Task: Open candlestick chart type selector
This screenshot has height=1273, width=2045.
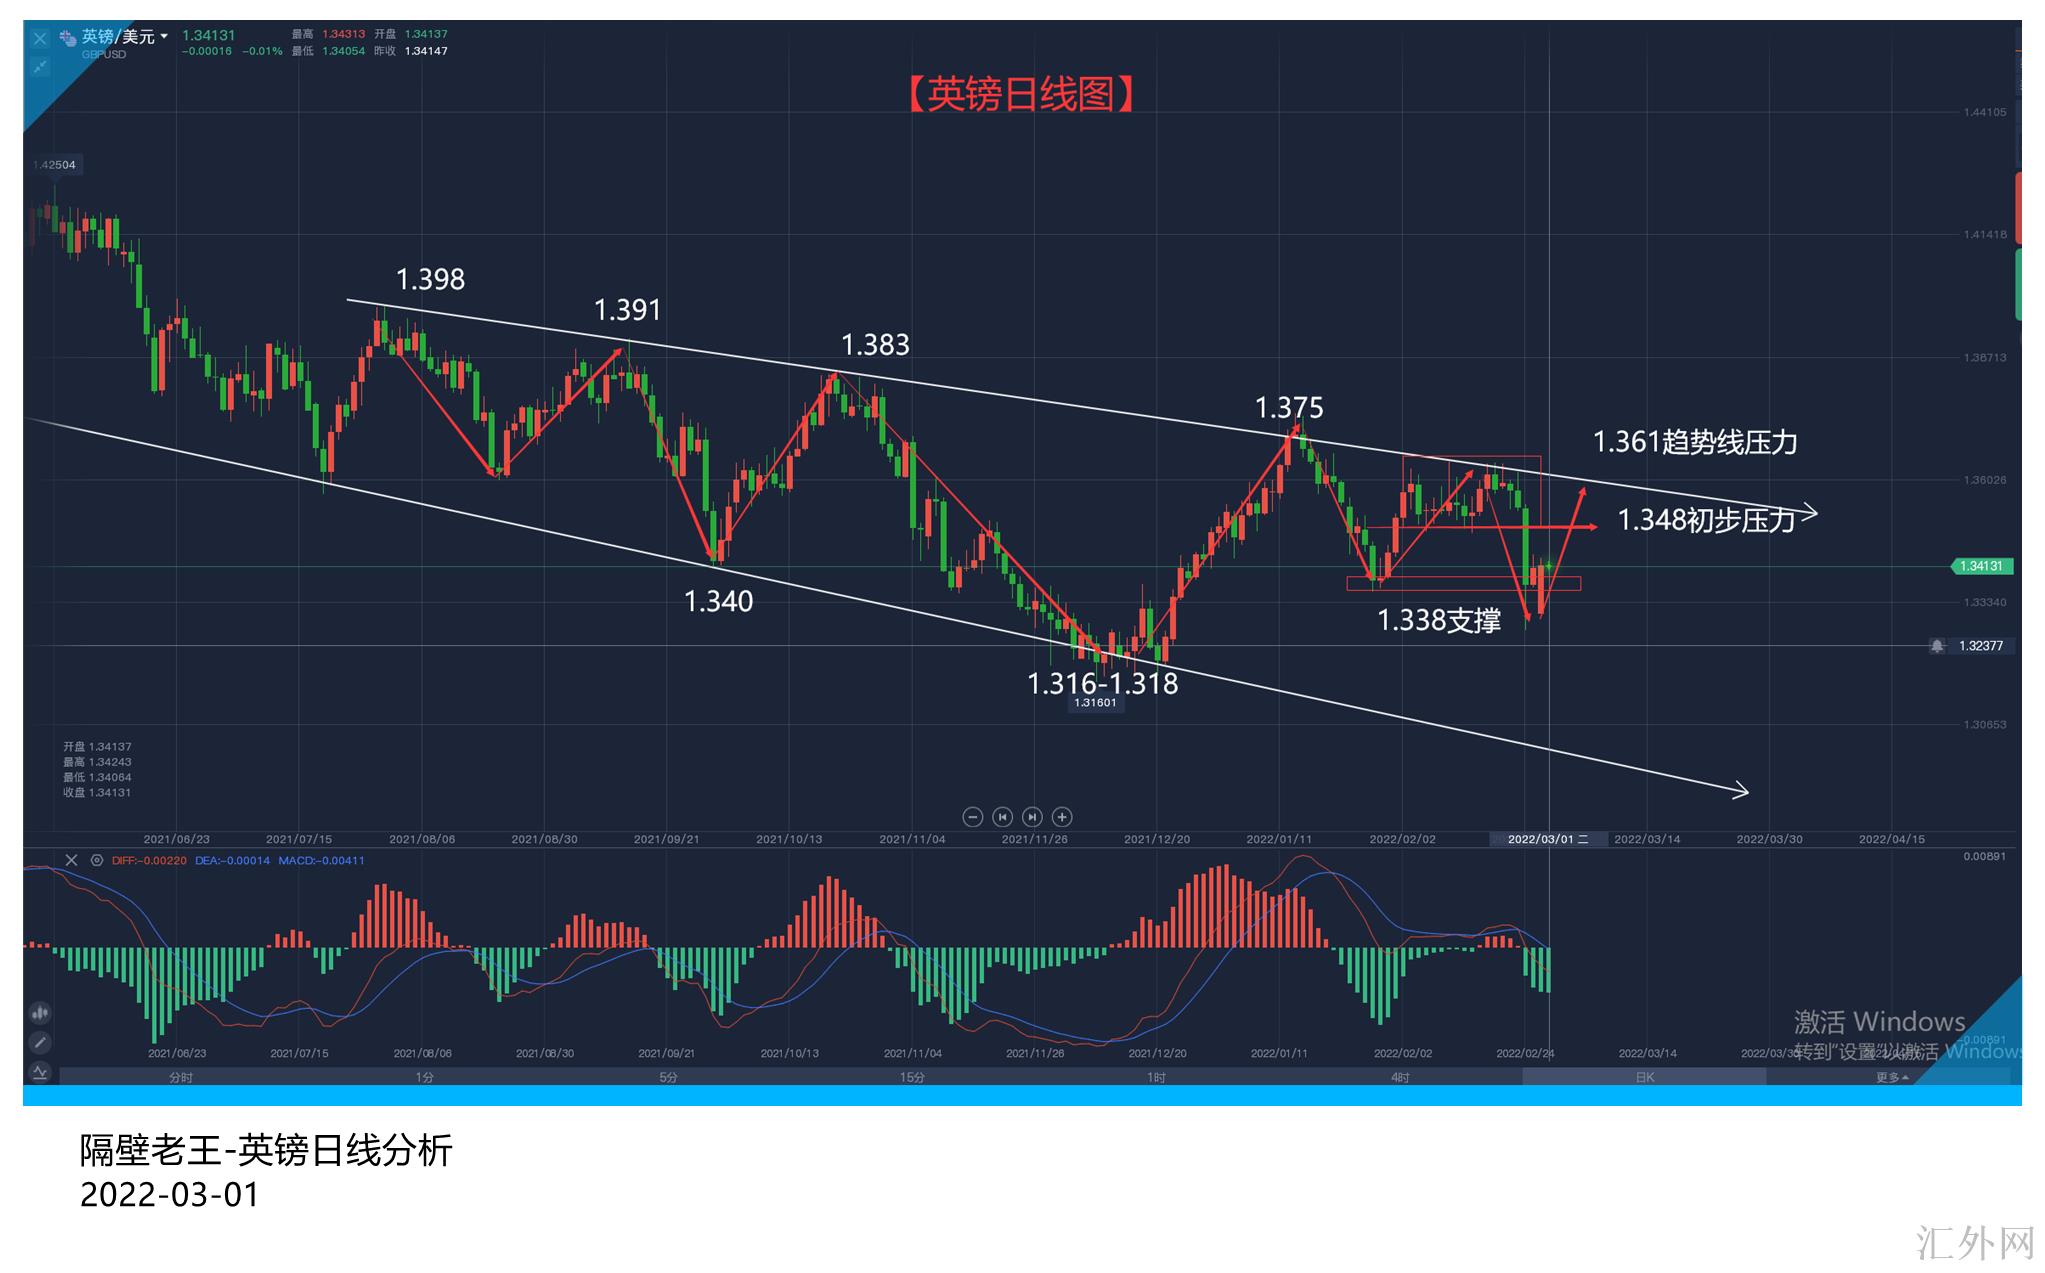Action: click(x=40, y=1013)
